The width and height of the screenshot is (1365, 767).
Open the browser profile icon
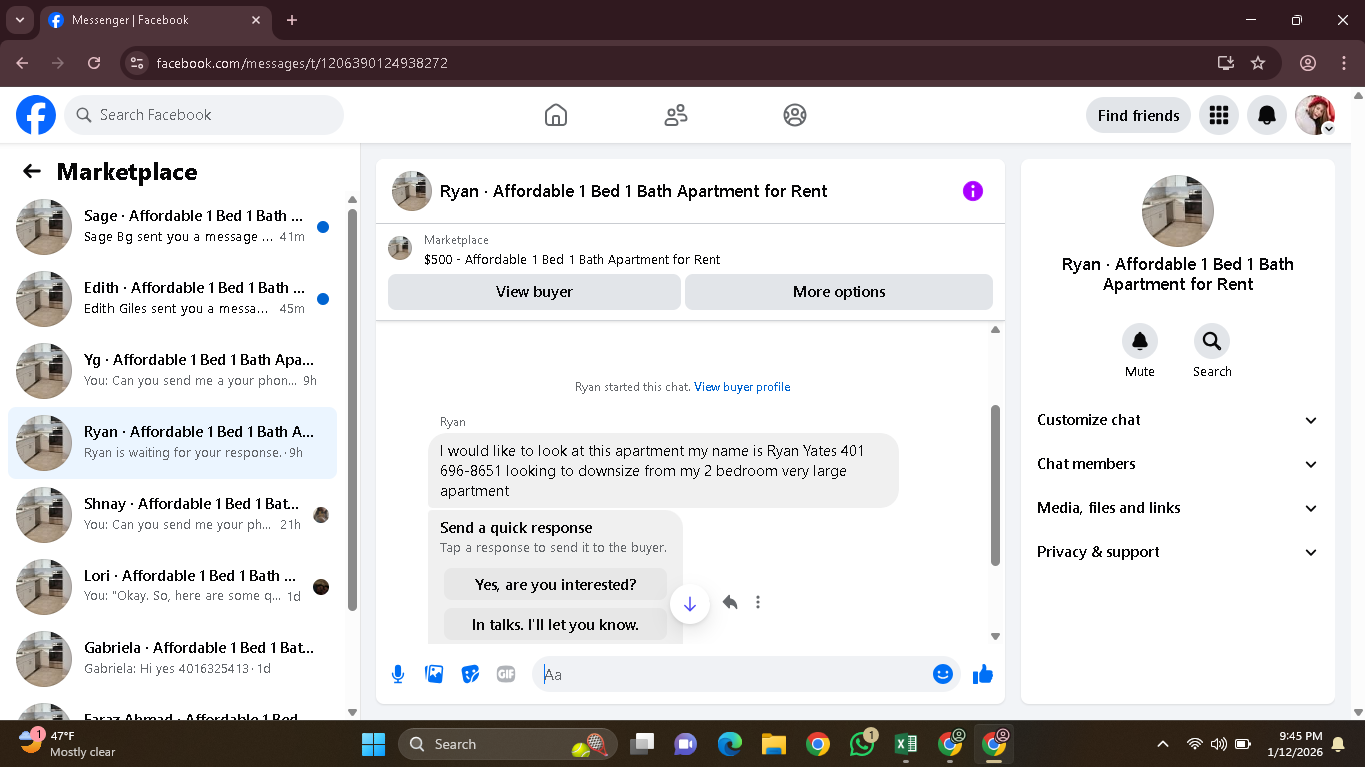tap(1308, 63)
